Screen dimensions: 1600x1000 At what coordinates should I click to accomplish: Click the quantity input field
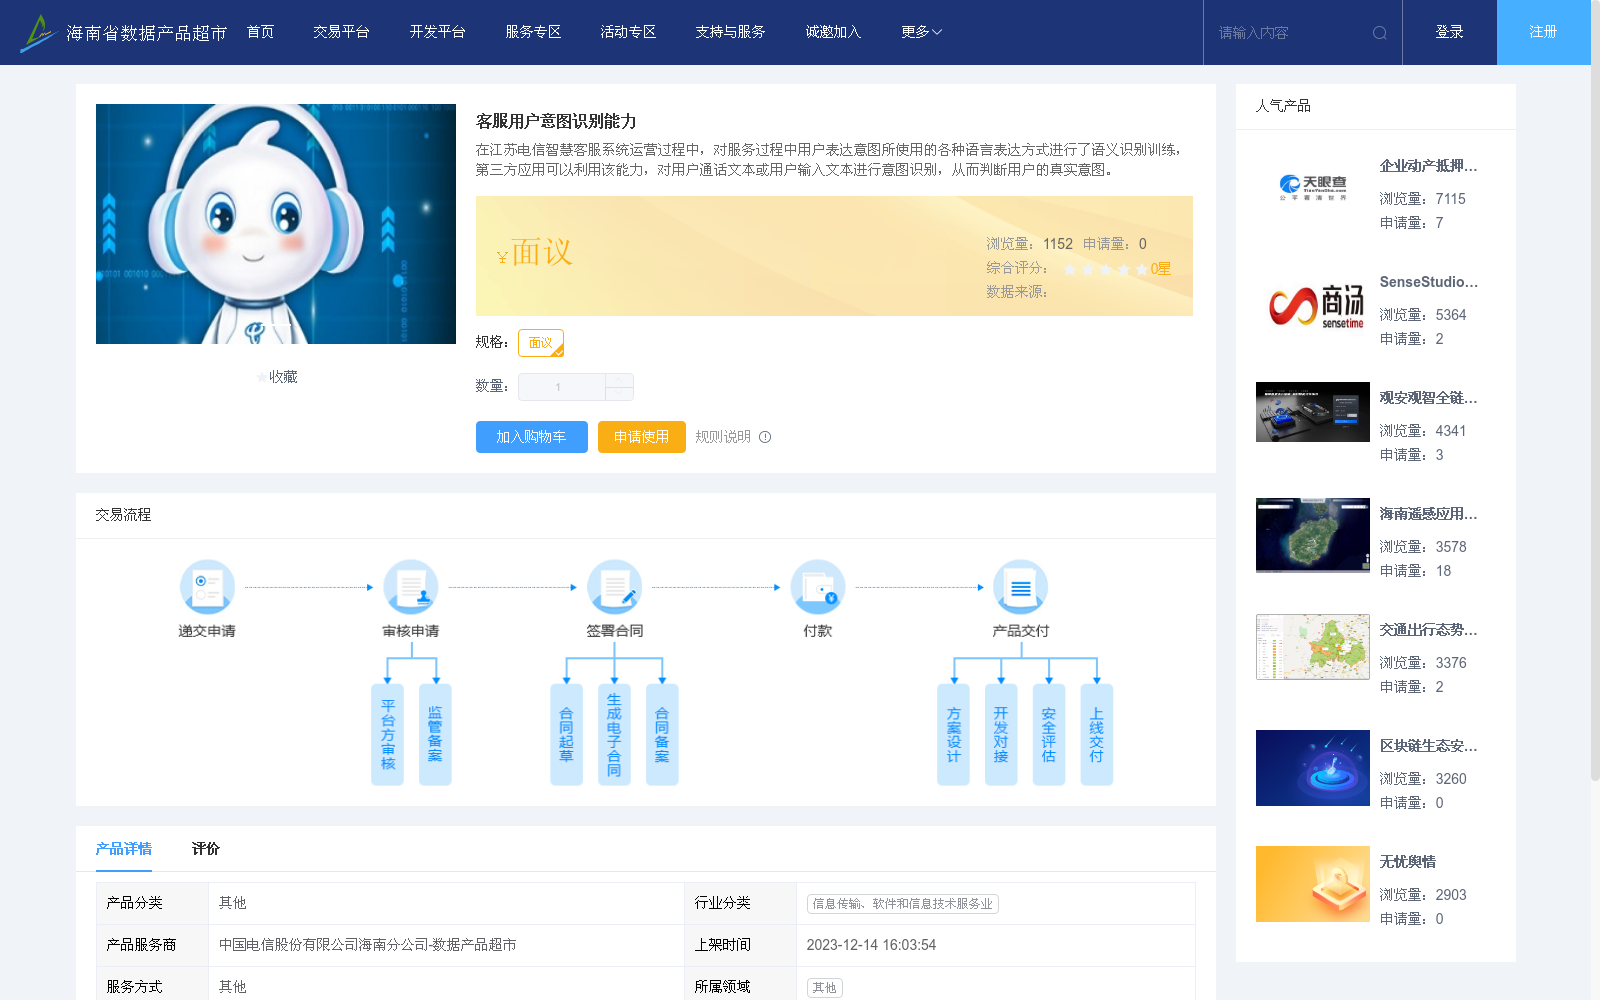[562, 387]
